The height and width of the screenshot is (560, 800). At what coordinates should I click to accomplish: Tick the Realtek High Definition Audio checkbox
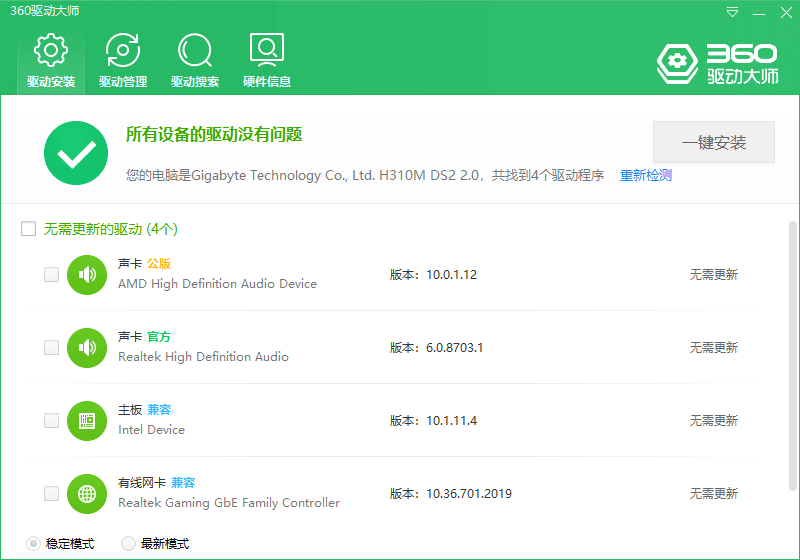(52, 347)
